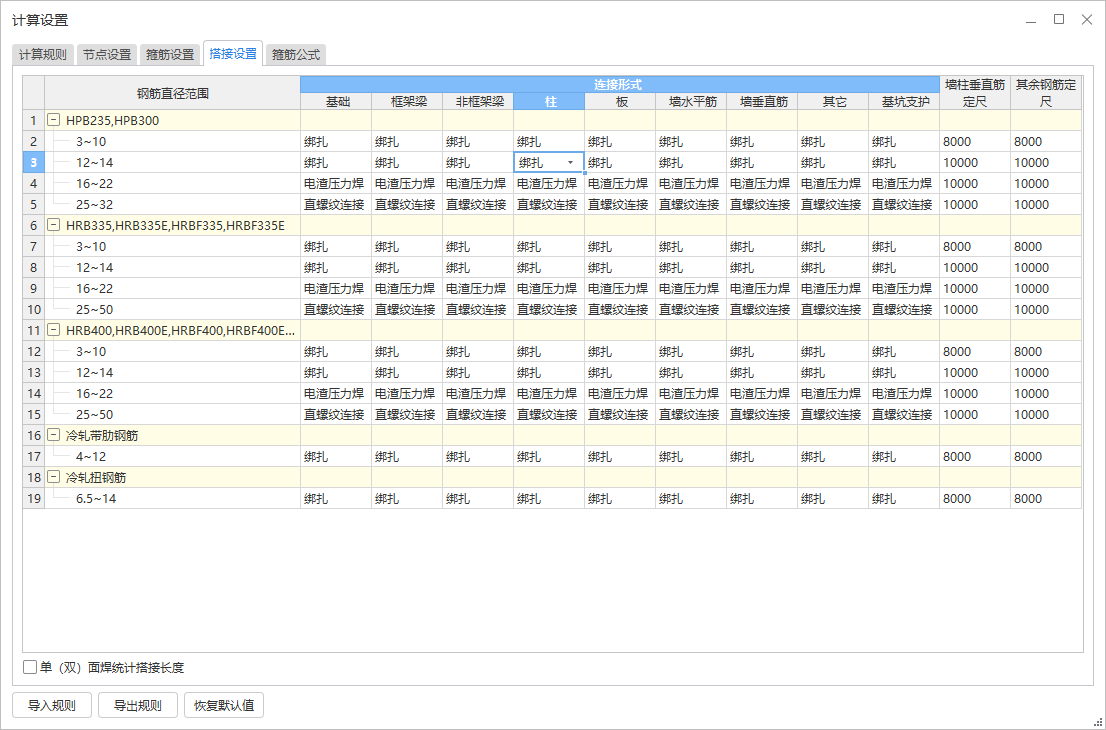
Task: Click 基础 cell 绑扎 in row 8
Action: coord(336,267)
